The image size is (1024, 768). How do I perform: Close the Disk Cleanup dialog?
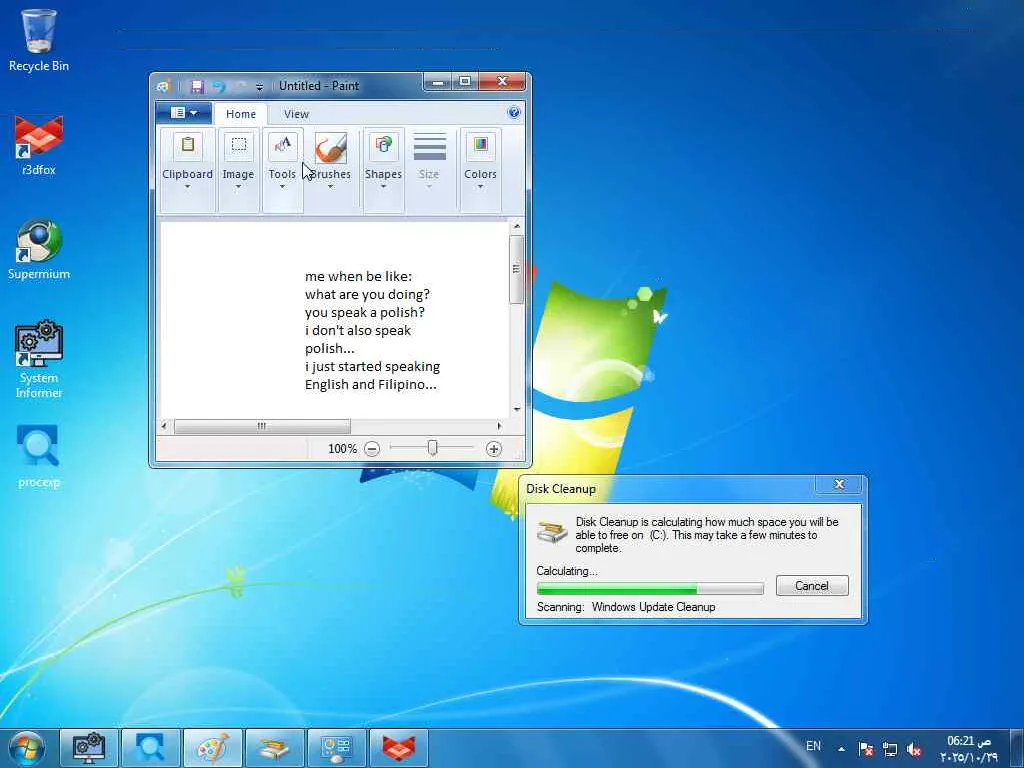[x=840, y=484]
